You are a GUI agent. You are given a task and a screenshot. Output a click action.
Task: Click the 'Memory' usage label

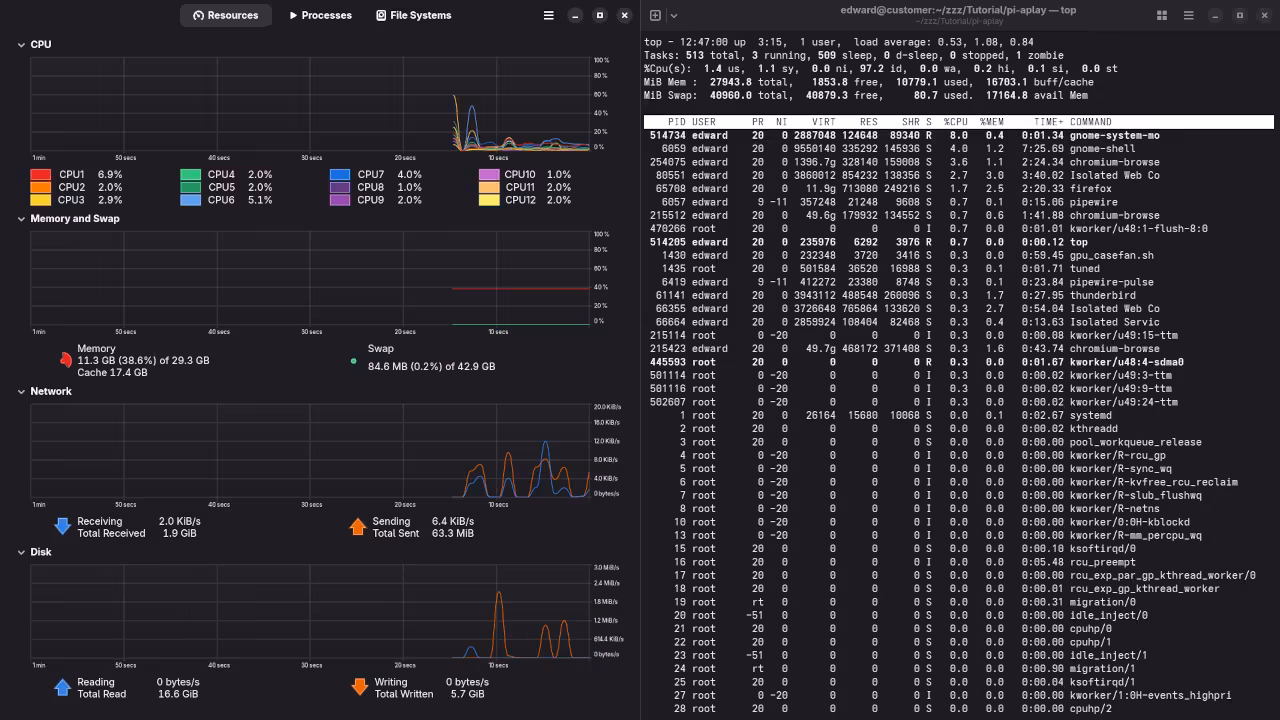97,348
